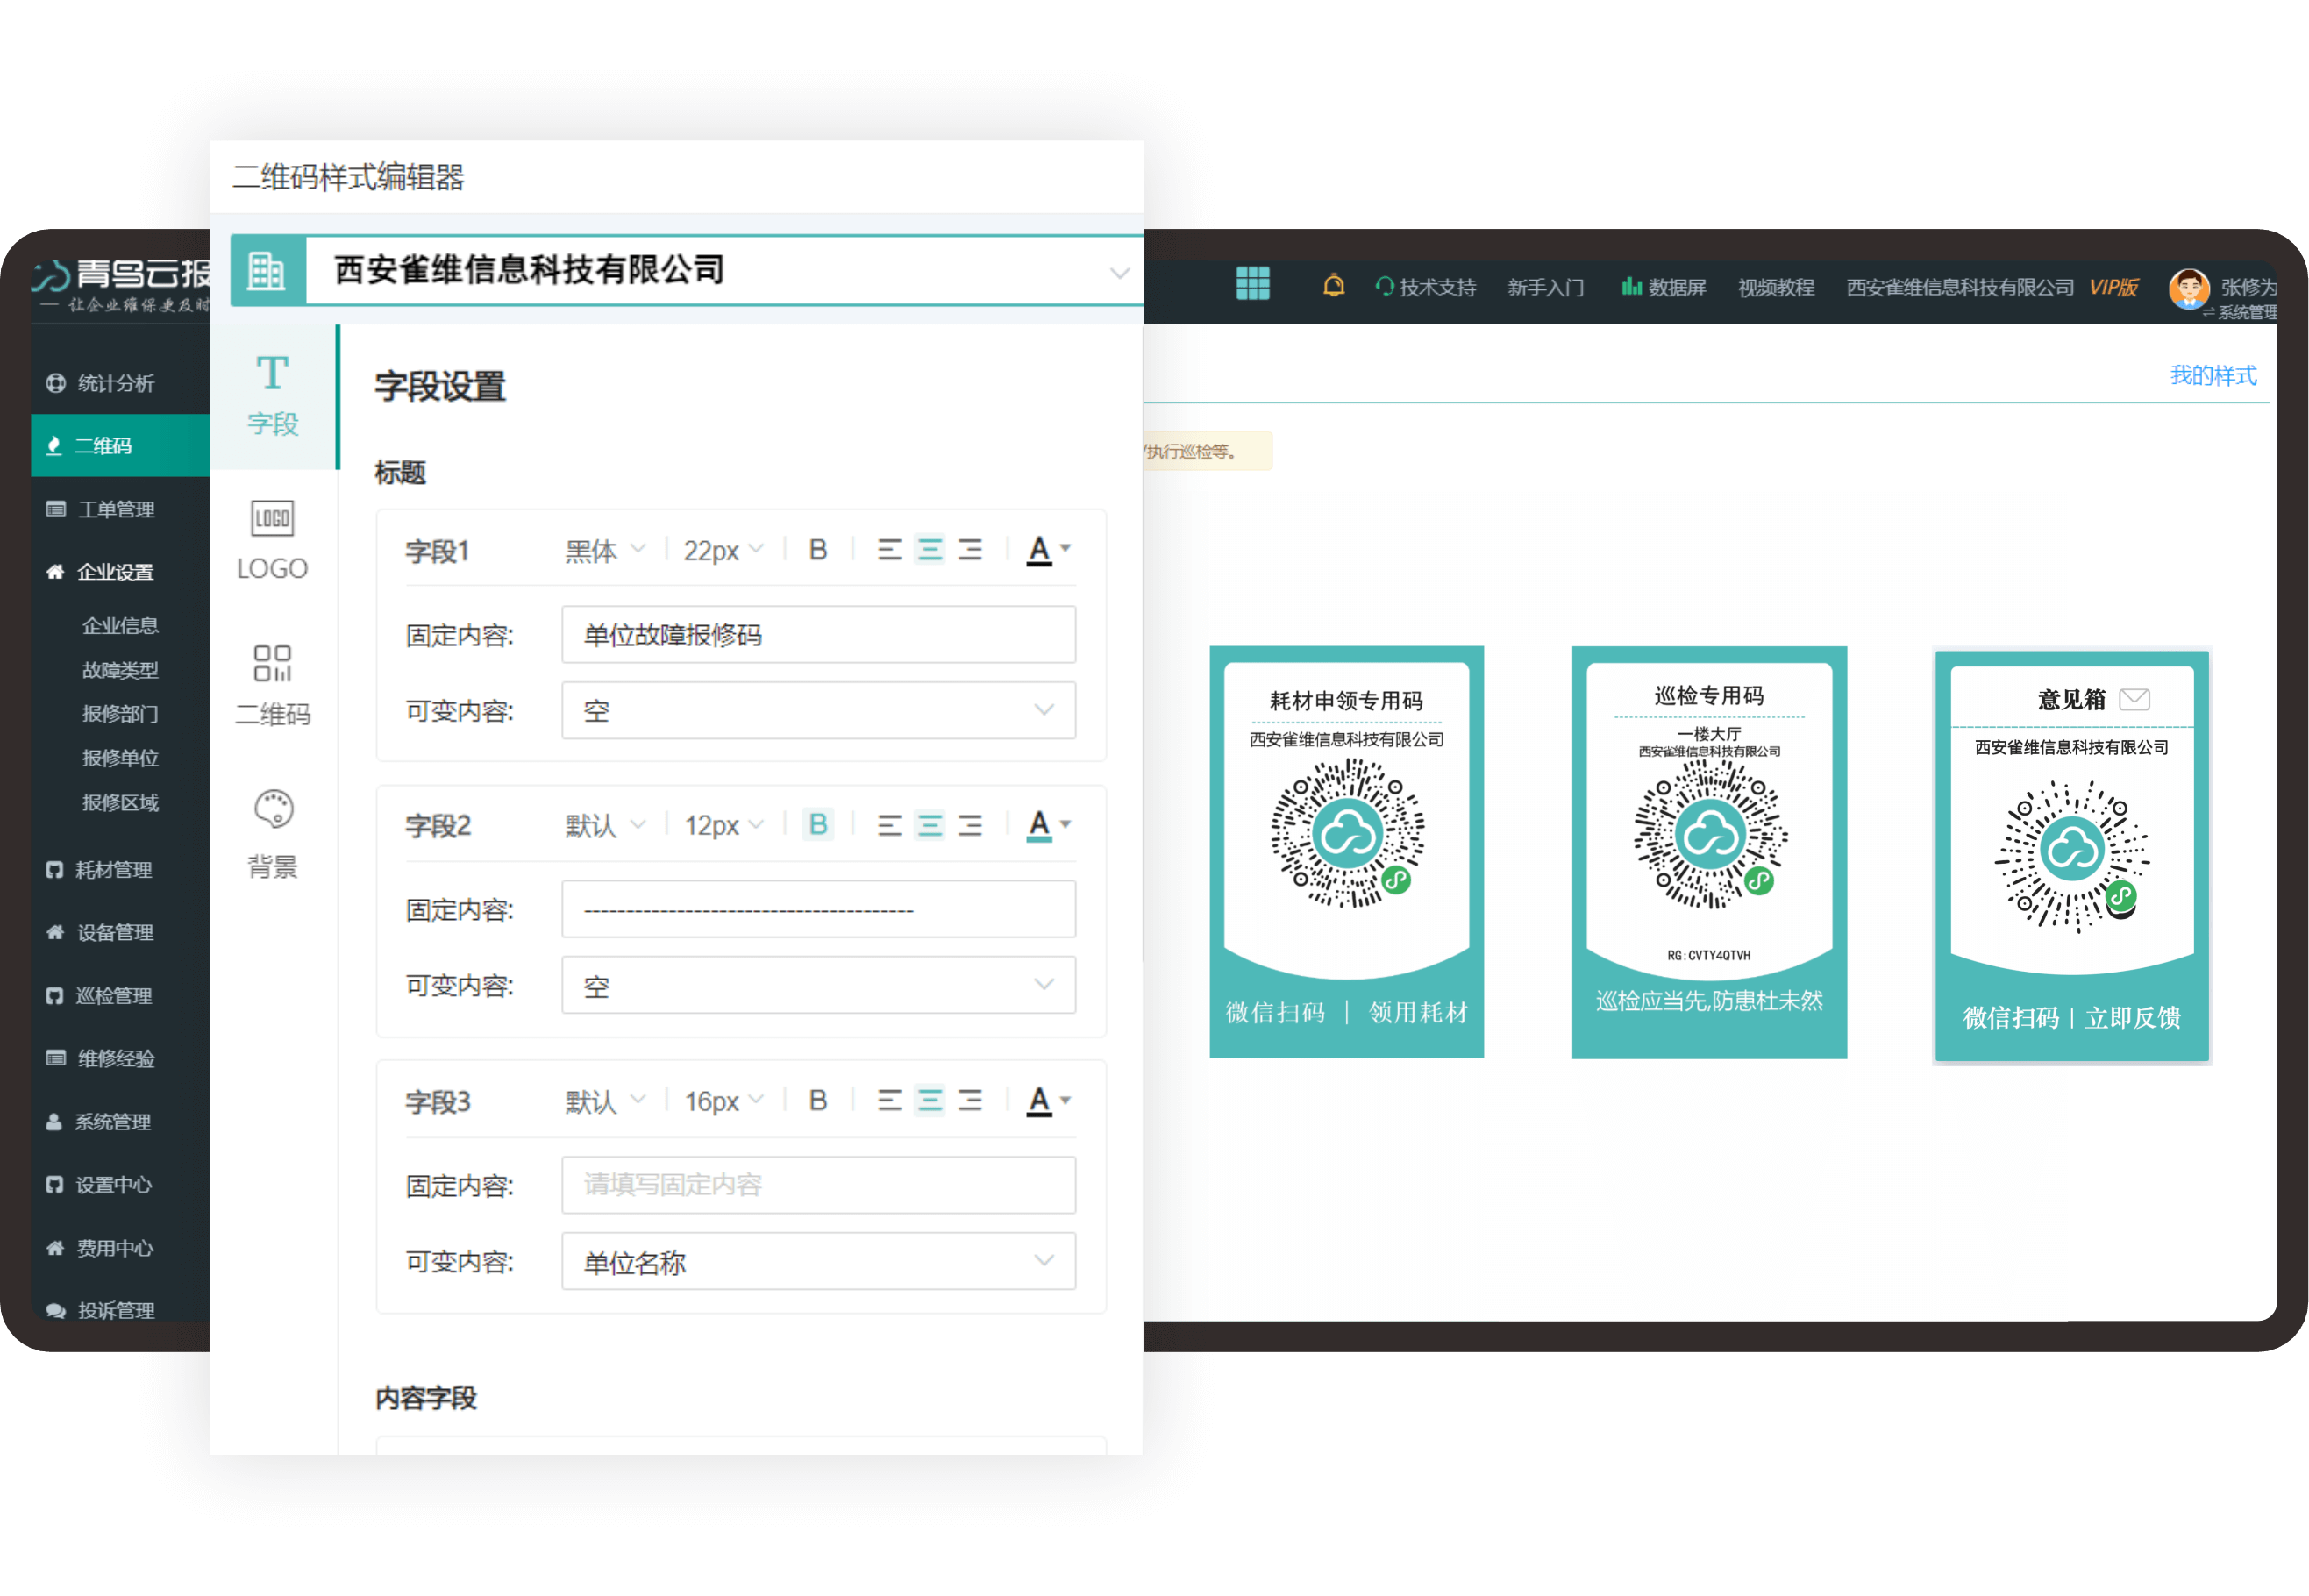Toggle bold for 字段3

point(817,1100)
